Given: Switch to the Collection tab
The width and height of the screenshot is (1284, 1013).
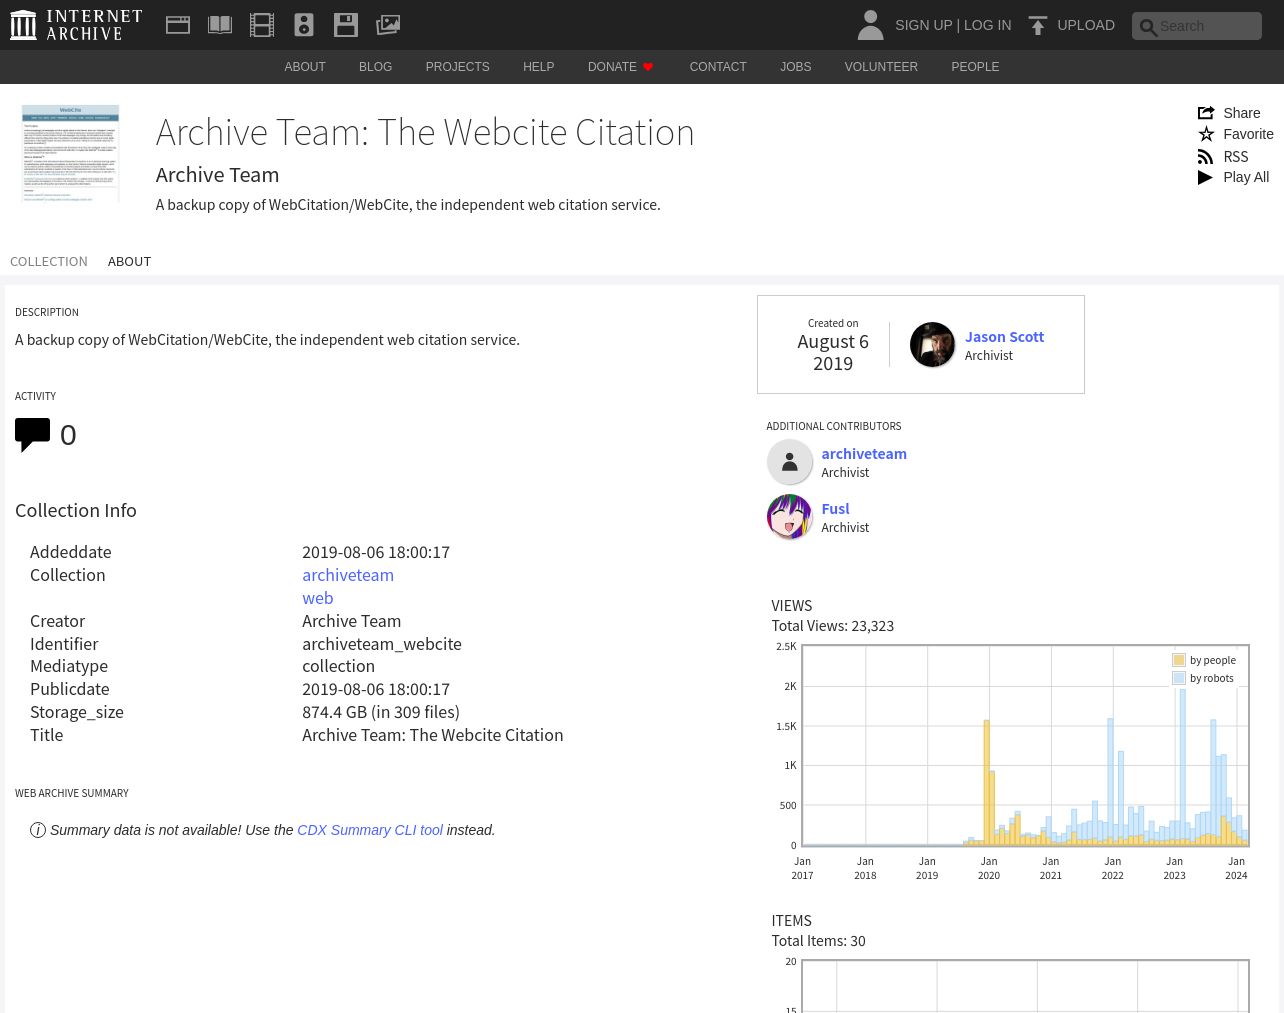Looking at the screenshot, I should click(x=49, y=261).
